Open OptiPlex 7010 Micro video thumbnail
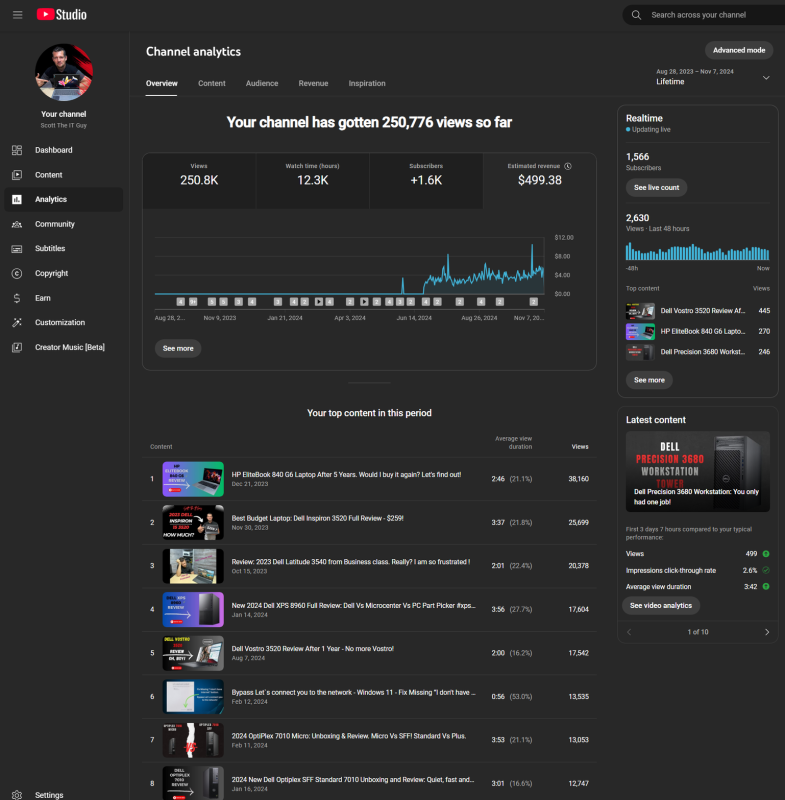Viewport: 785px width, 800px height. point(193,740)
